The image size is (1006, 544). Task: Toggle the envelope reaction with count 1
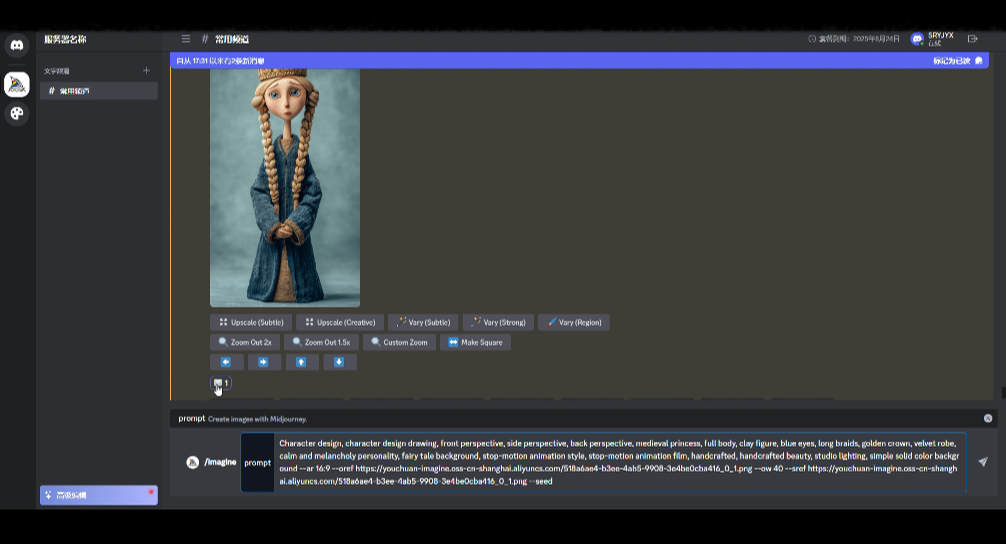point(220,383)
